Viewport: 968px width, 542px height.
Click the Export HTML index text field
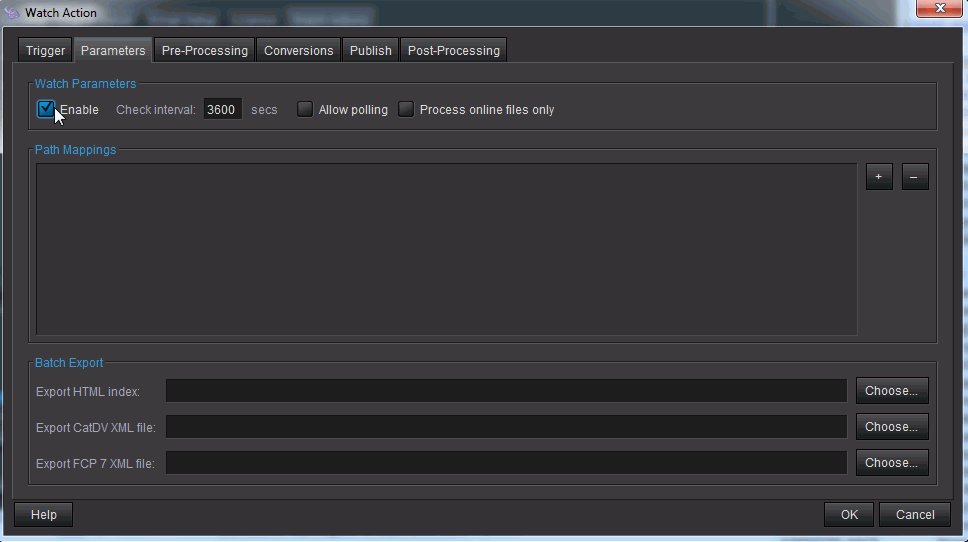click(x=506, y=391)
